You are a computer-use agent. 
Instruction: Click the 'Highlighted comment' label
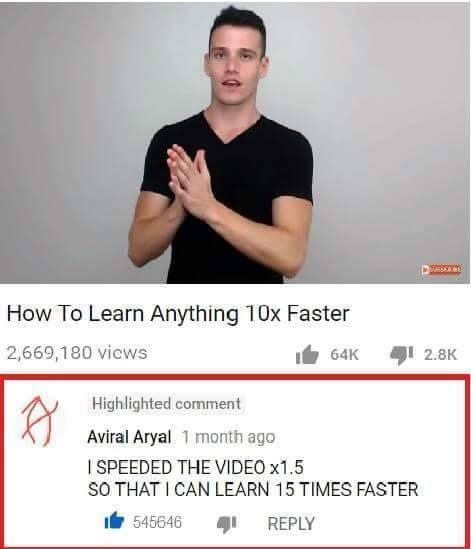click(x=166, y=404)
